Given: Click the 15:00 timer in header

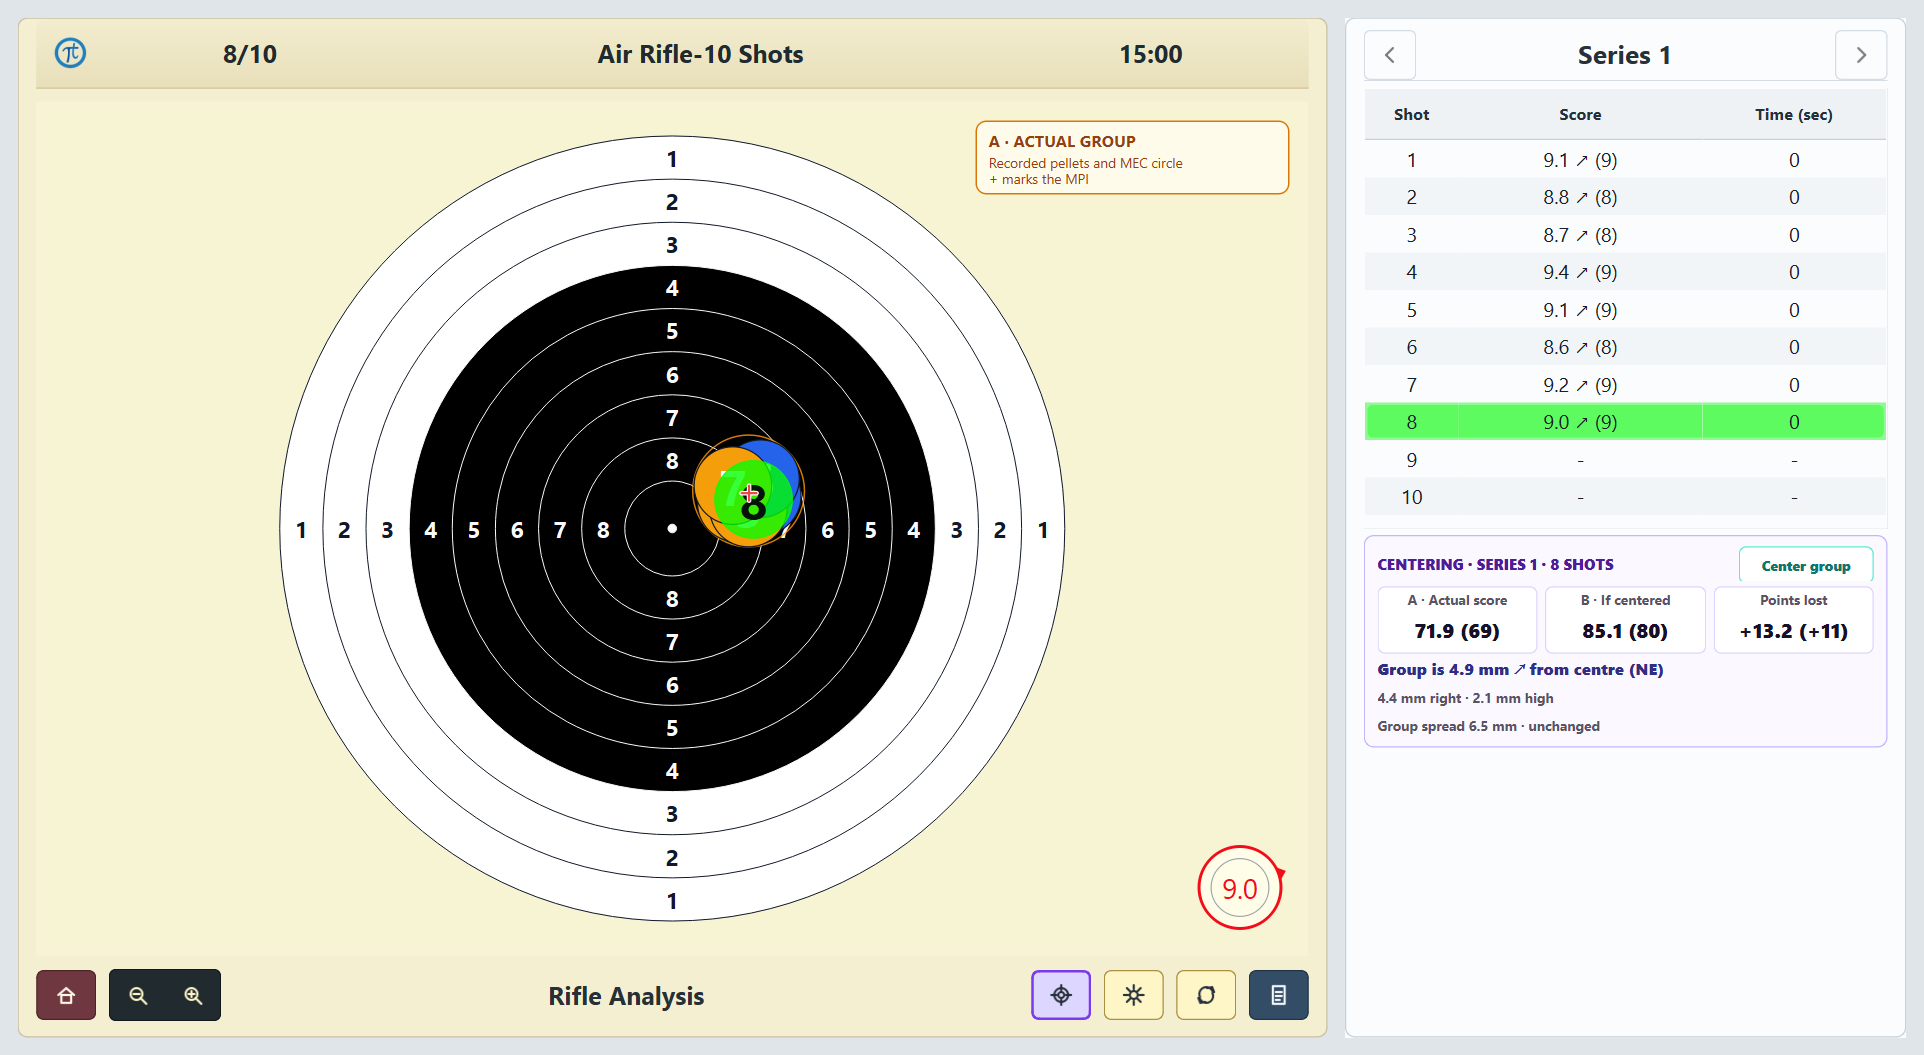Looking at the screenshot, I should 1150,54.
